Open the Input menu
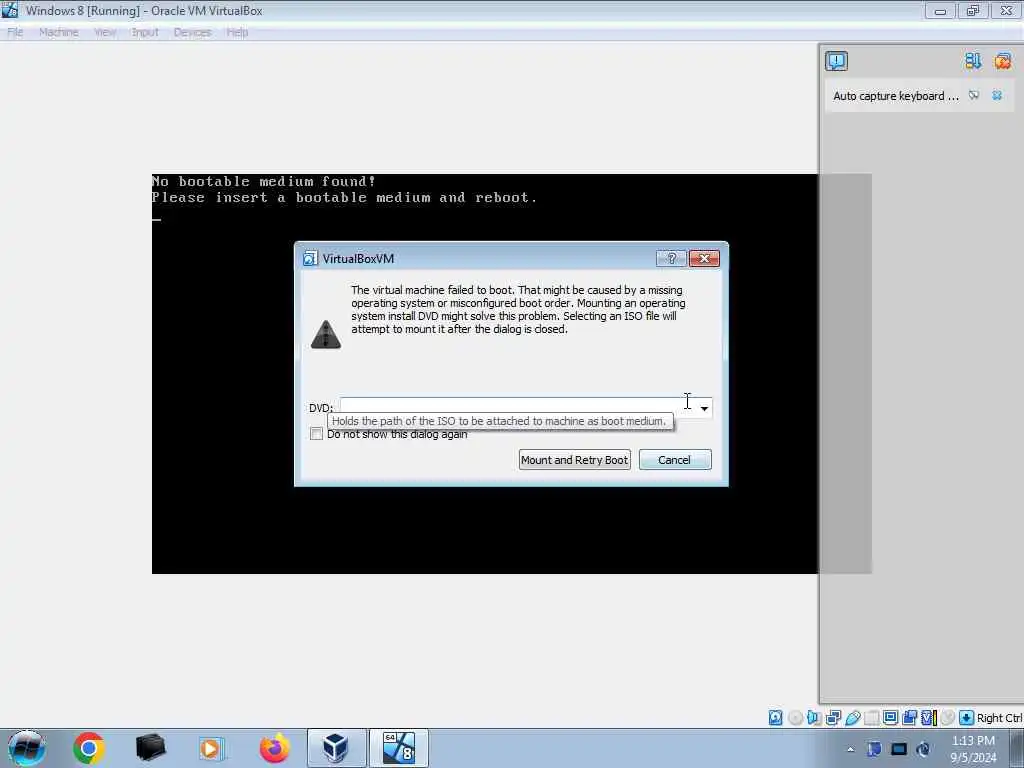The height and width of the screenshot is (768, 1024). coord(145,32)
